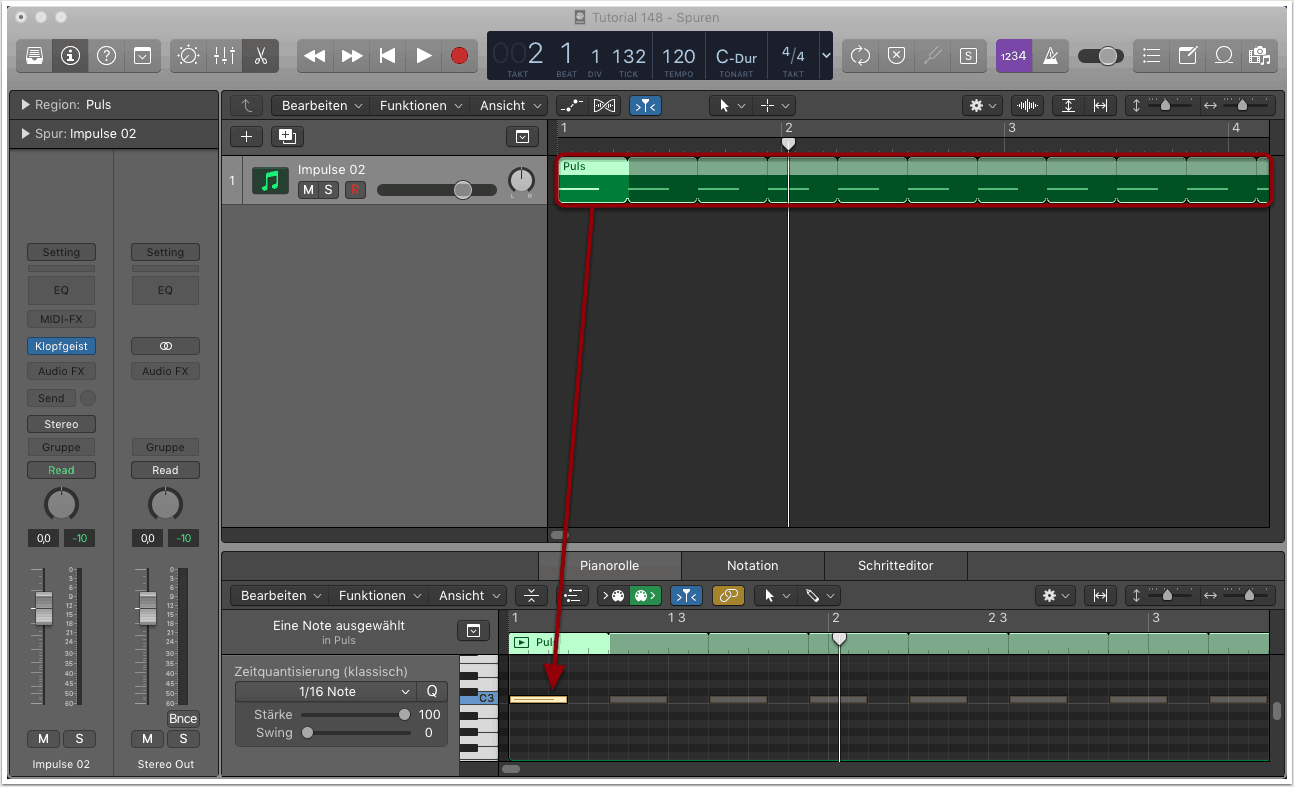
Task: Click the Add Track plus button
Action: tap(247, 137)
